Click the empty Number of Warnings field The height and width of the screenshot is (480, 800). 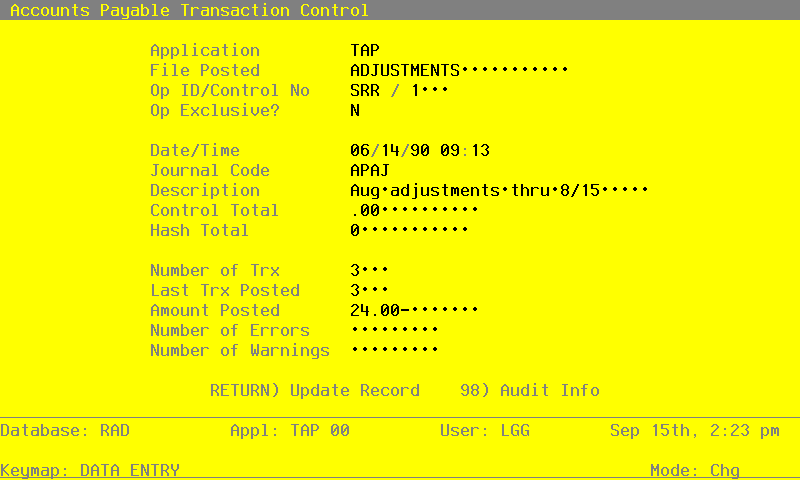click(394, 350)
